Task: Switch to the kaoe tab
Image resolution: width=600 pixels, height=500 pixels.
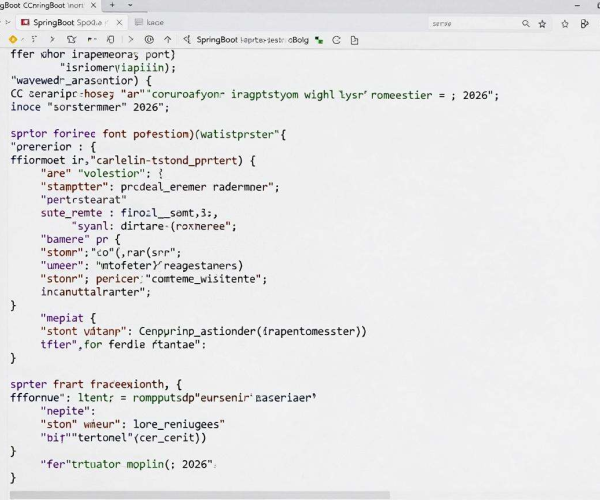Action: click(x=150, y=23)
